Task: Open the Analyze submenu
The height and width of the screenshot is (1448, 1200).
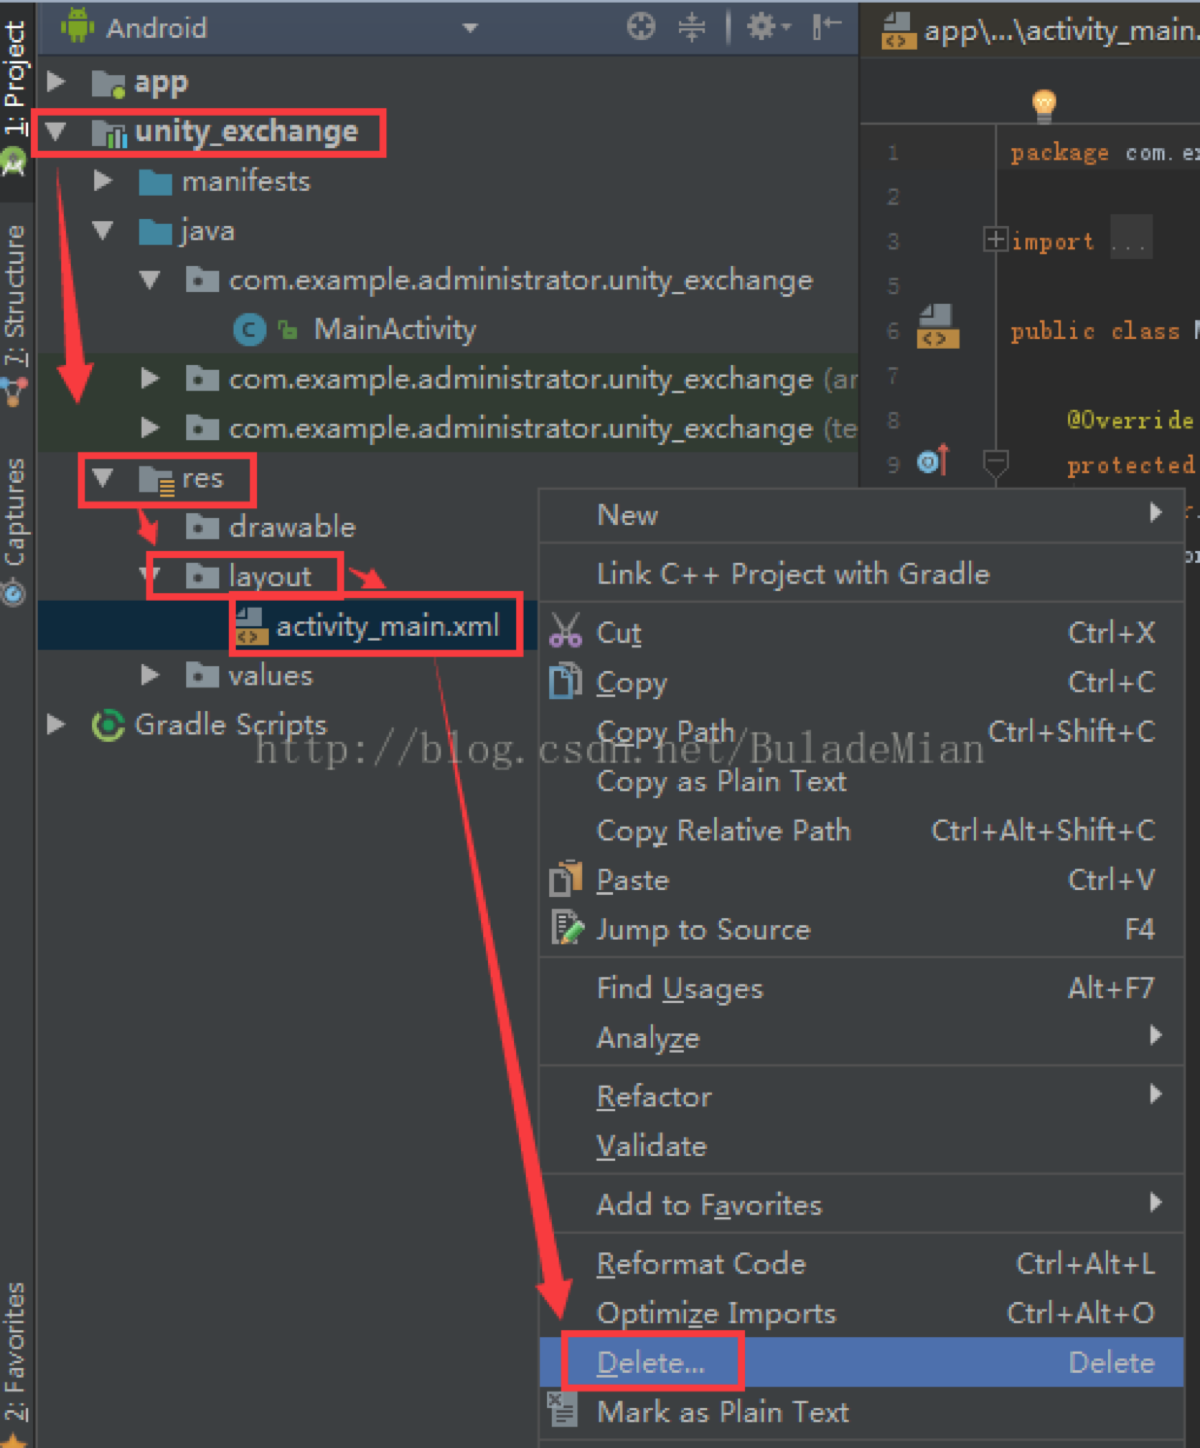Action: pyautogui.click(x=861, y=1038)
